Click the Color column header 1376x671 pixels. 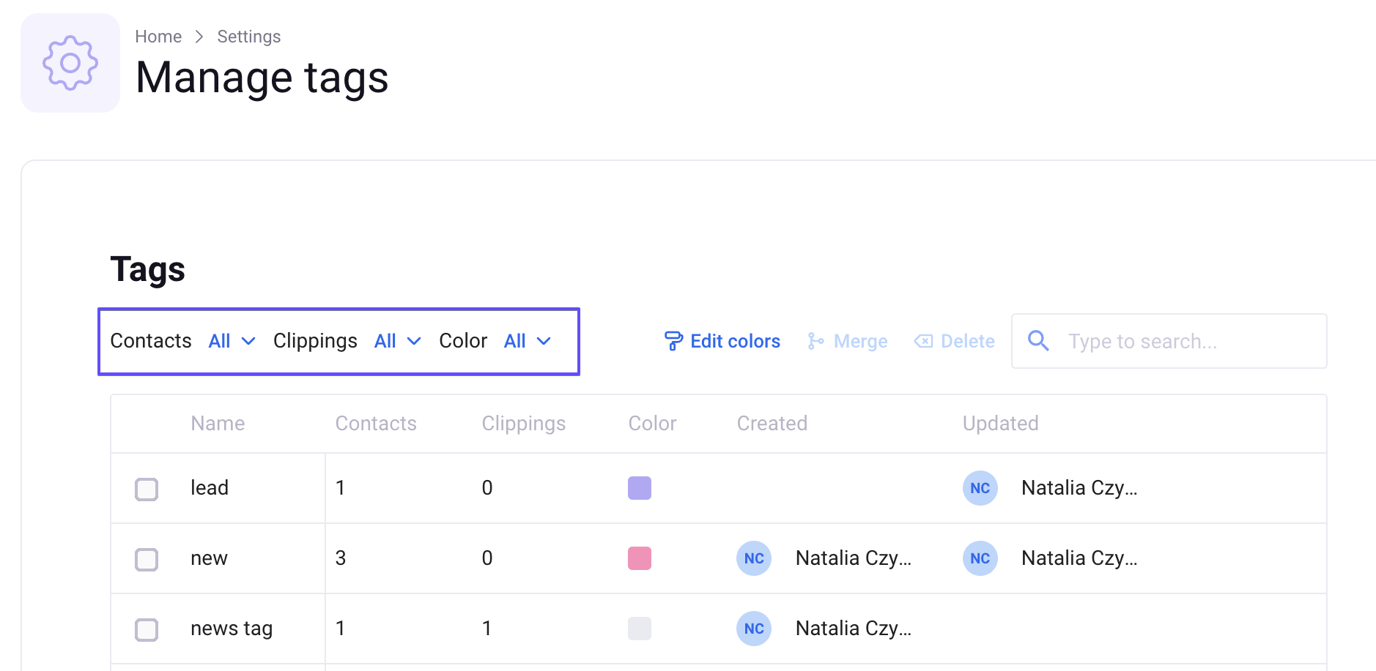click(652, 423)
